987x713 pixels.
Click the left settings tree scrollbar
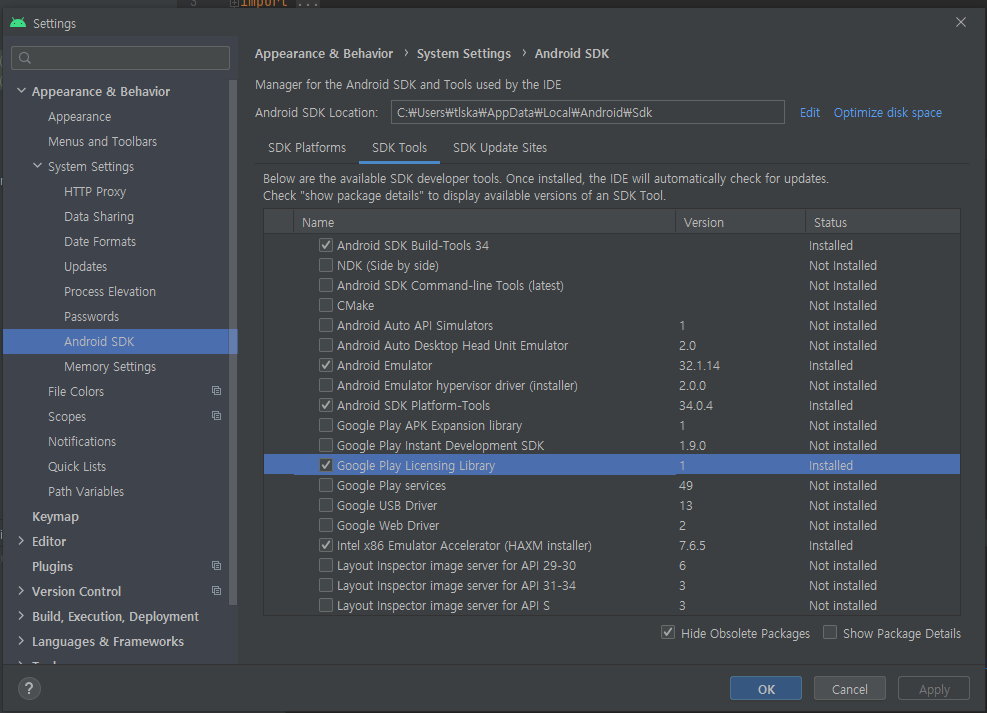pos(233,340)
